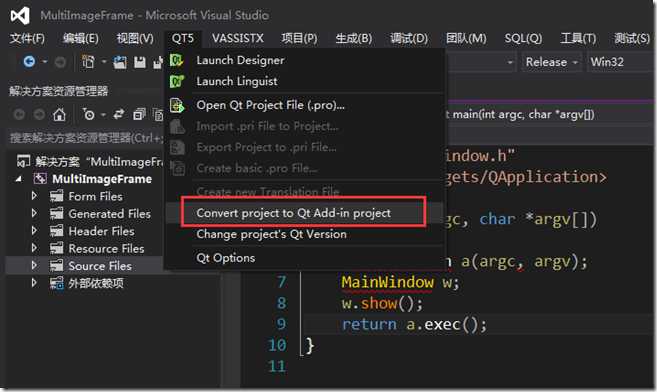Click the MultiImageFrame project icon
The width and height of the screenshot is (657, 392).
pyautogui.click(x=40, y=179)
